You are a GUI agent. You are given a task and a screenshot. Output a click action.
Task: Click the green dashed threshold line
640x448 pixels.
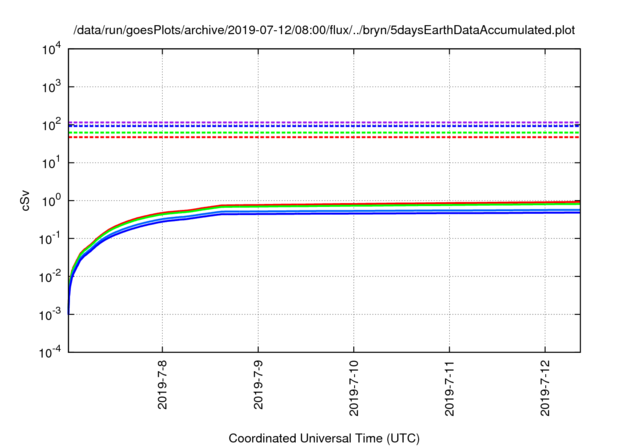click(x=324, y=133)
